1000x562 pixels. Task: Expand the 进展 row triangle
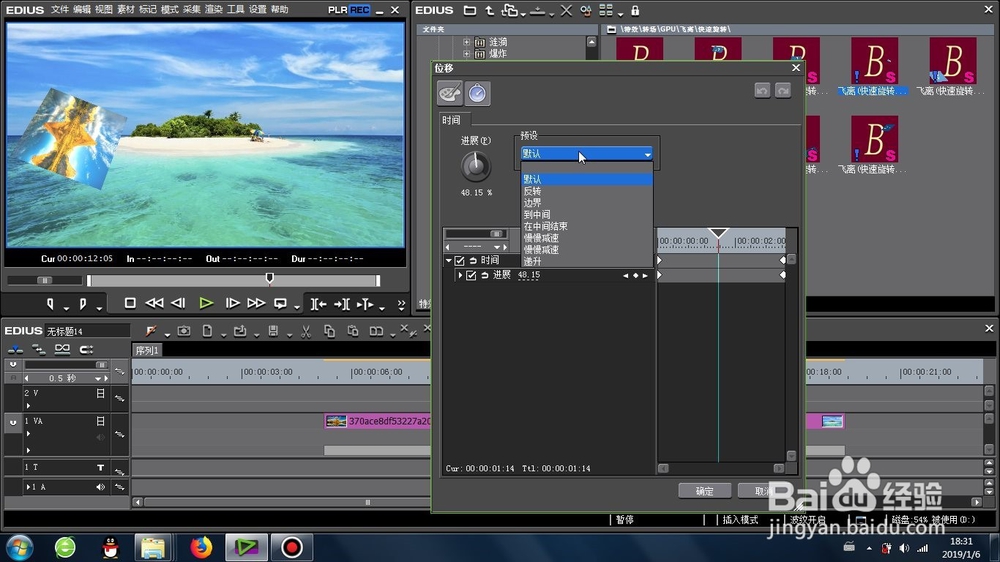click(460, 275)
